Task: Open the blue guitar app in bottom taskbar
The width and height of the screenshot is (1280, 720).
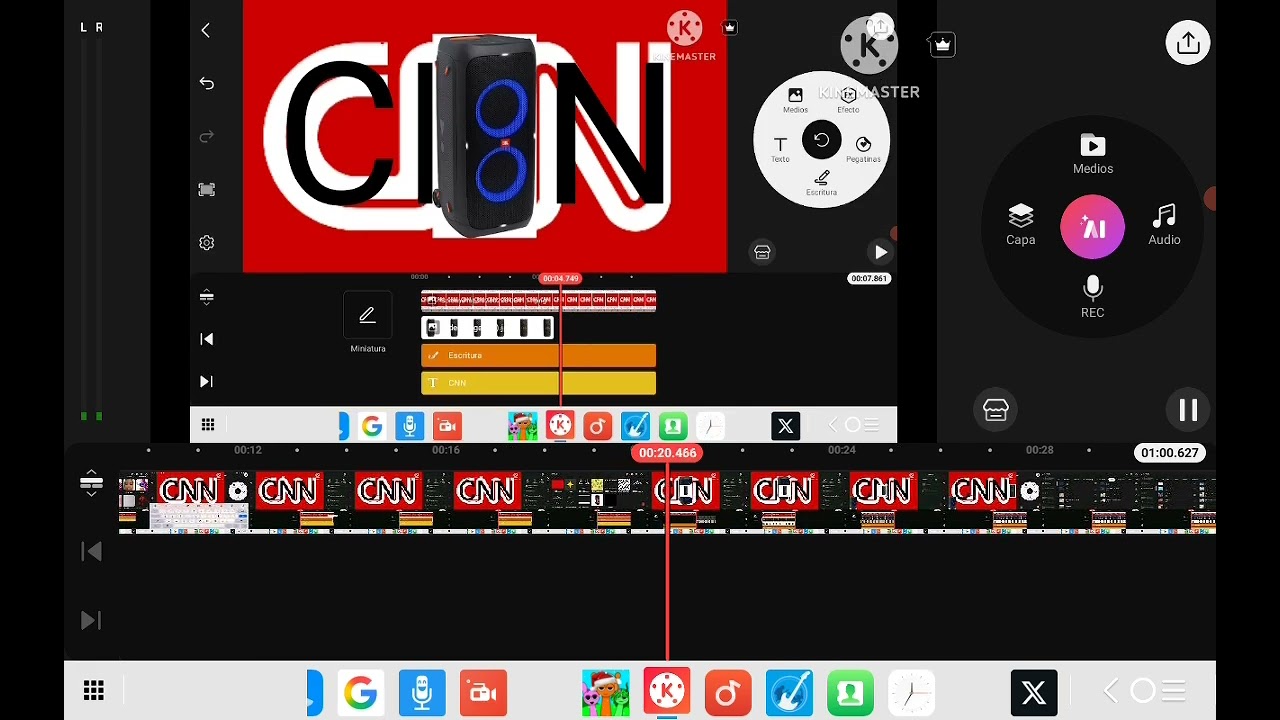Action: tap(789, 692)
